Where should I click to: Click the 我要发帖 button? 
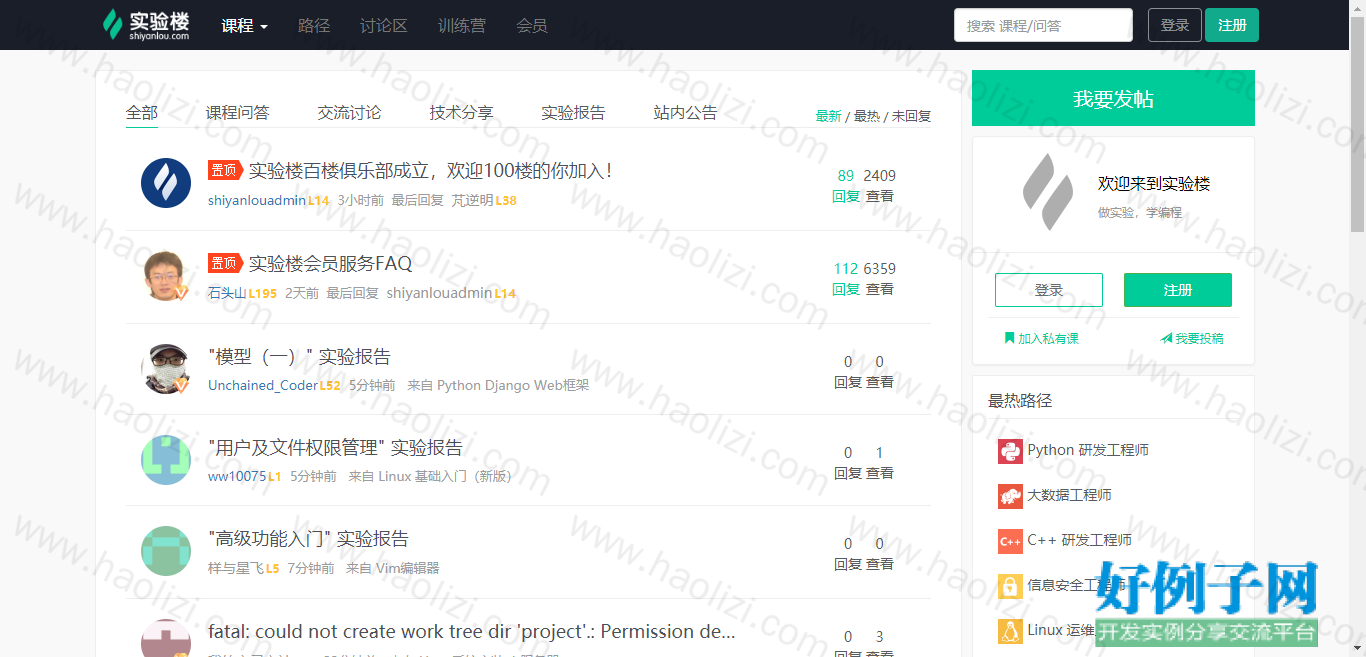click(1113, 98)
